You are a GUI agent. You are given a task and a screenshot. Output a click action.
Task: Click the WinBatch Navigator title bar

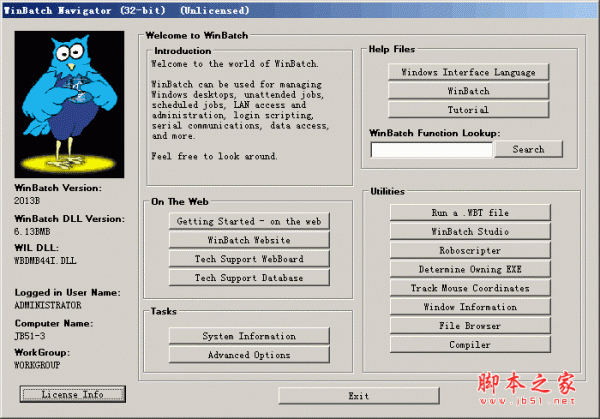[x=300, y=10]
